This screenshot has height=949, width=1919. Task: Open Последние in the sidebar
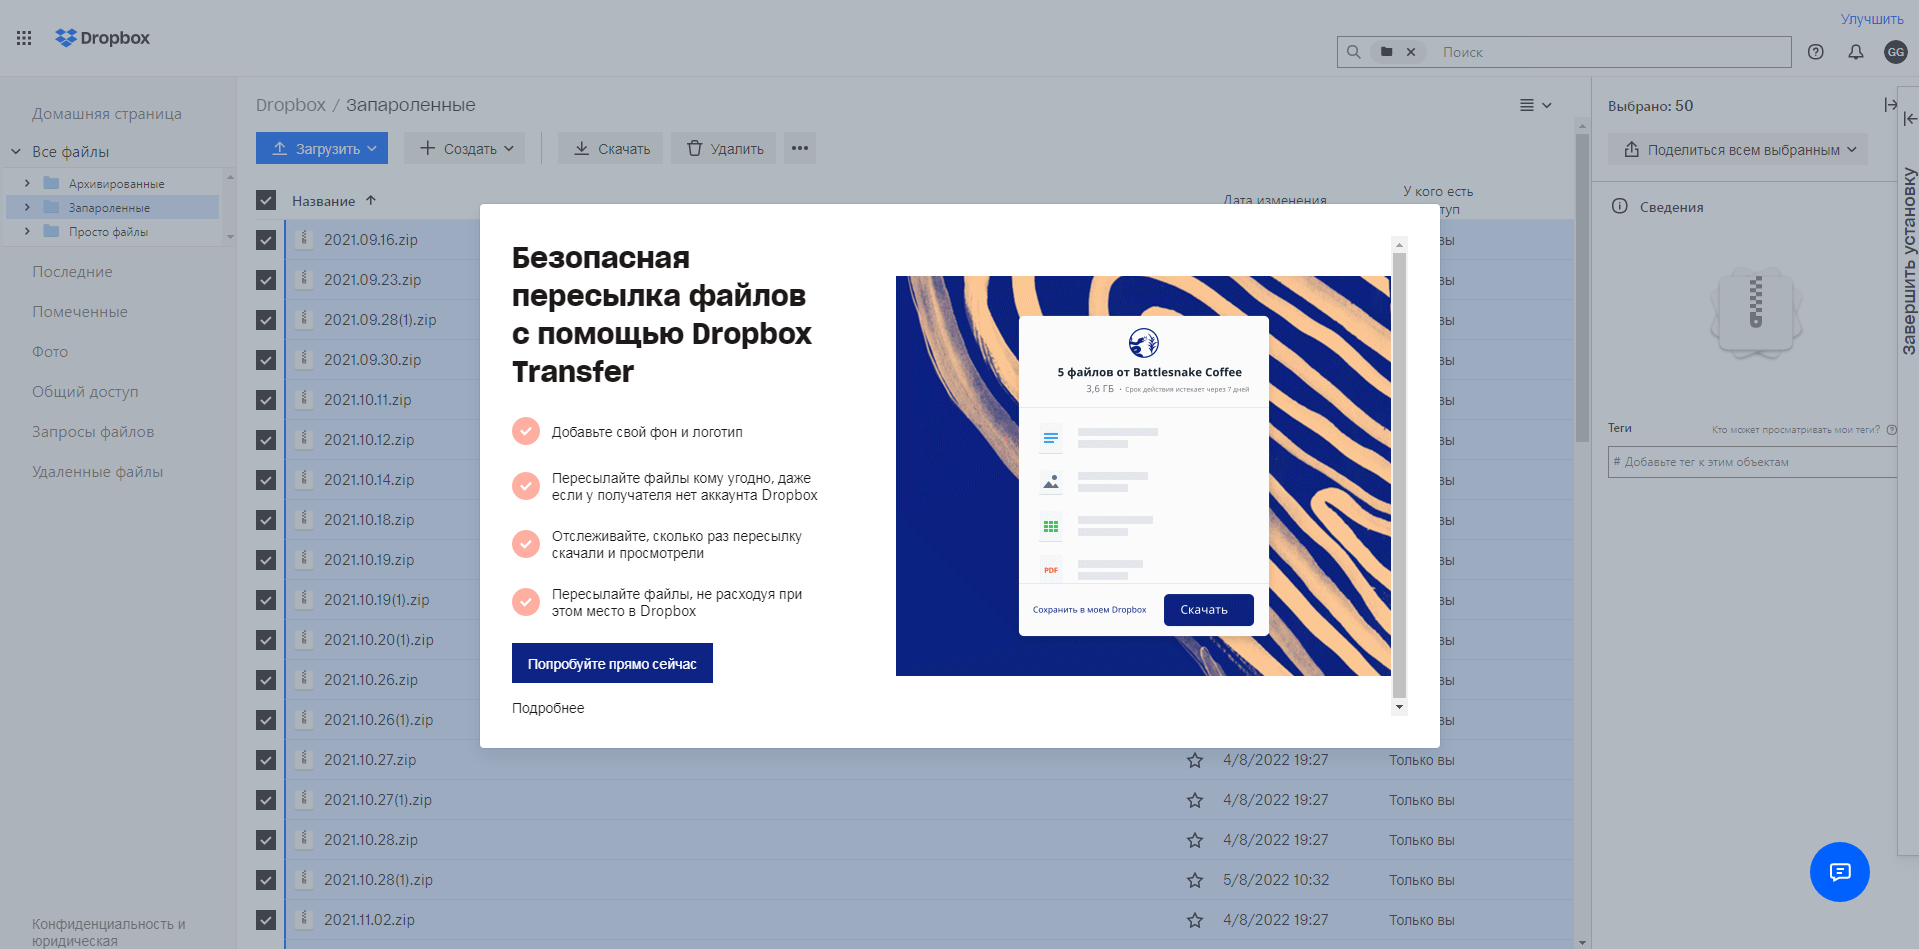[x=72, y=272]
